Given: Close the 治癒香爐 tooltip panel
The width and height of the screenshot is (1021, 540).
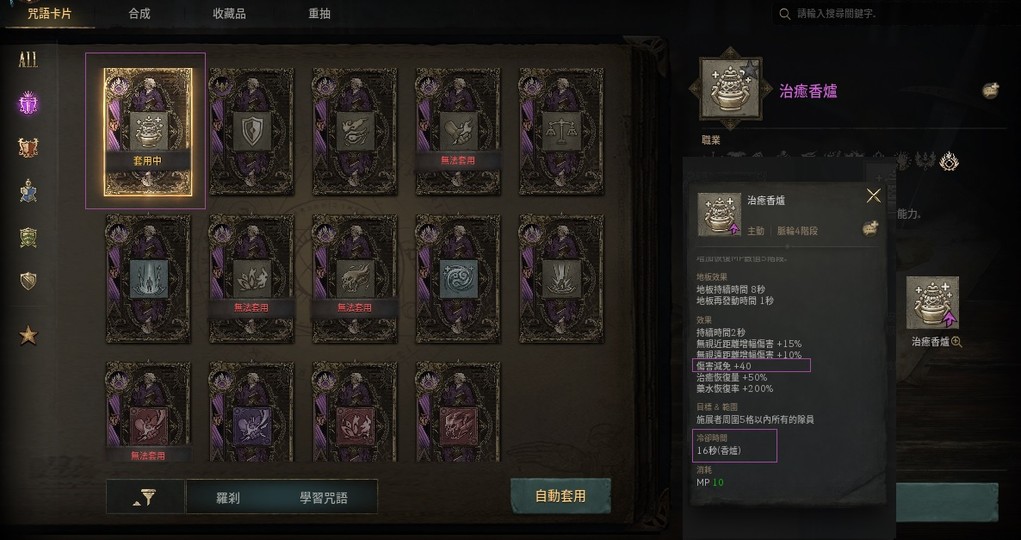Looking at the screenshot, I should (874, 195).
